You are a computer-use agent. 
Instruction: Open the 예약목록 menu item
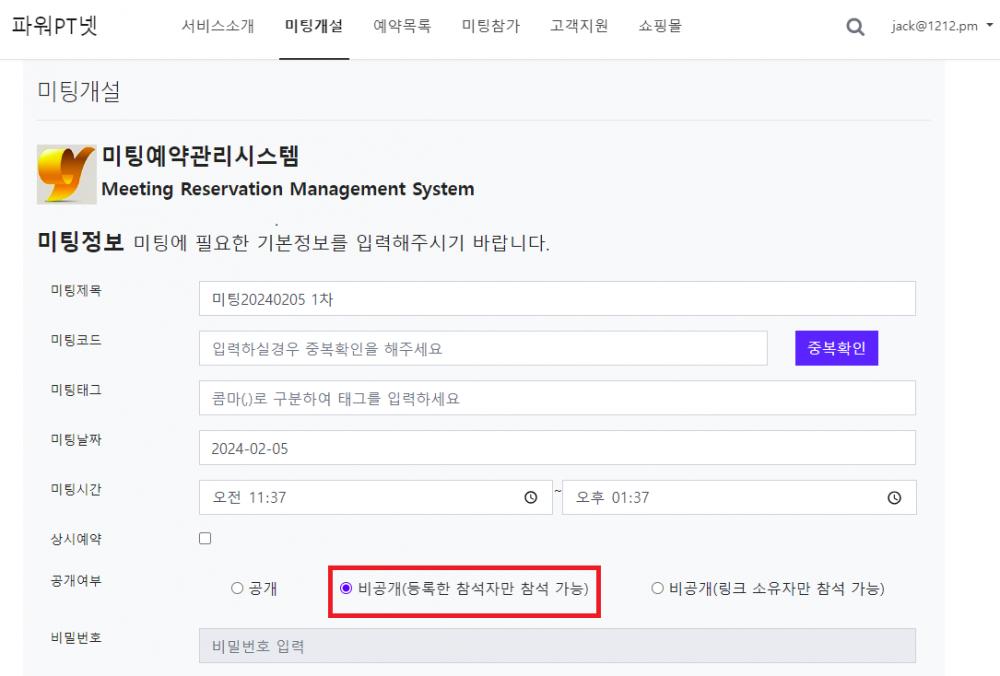tap(402, 26)
